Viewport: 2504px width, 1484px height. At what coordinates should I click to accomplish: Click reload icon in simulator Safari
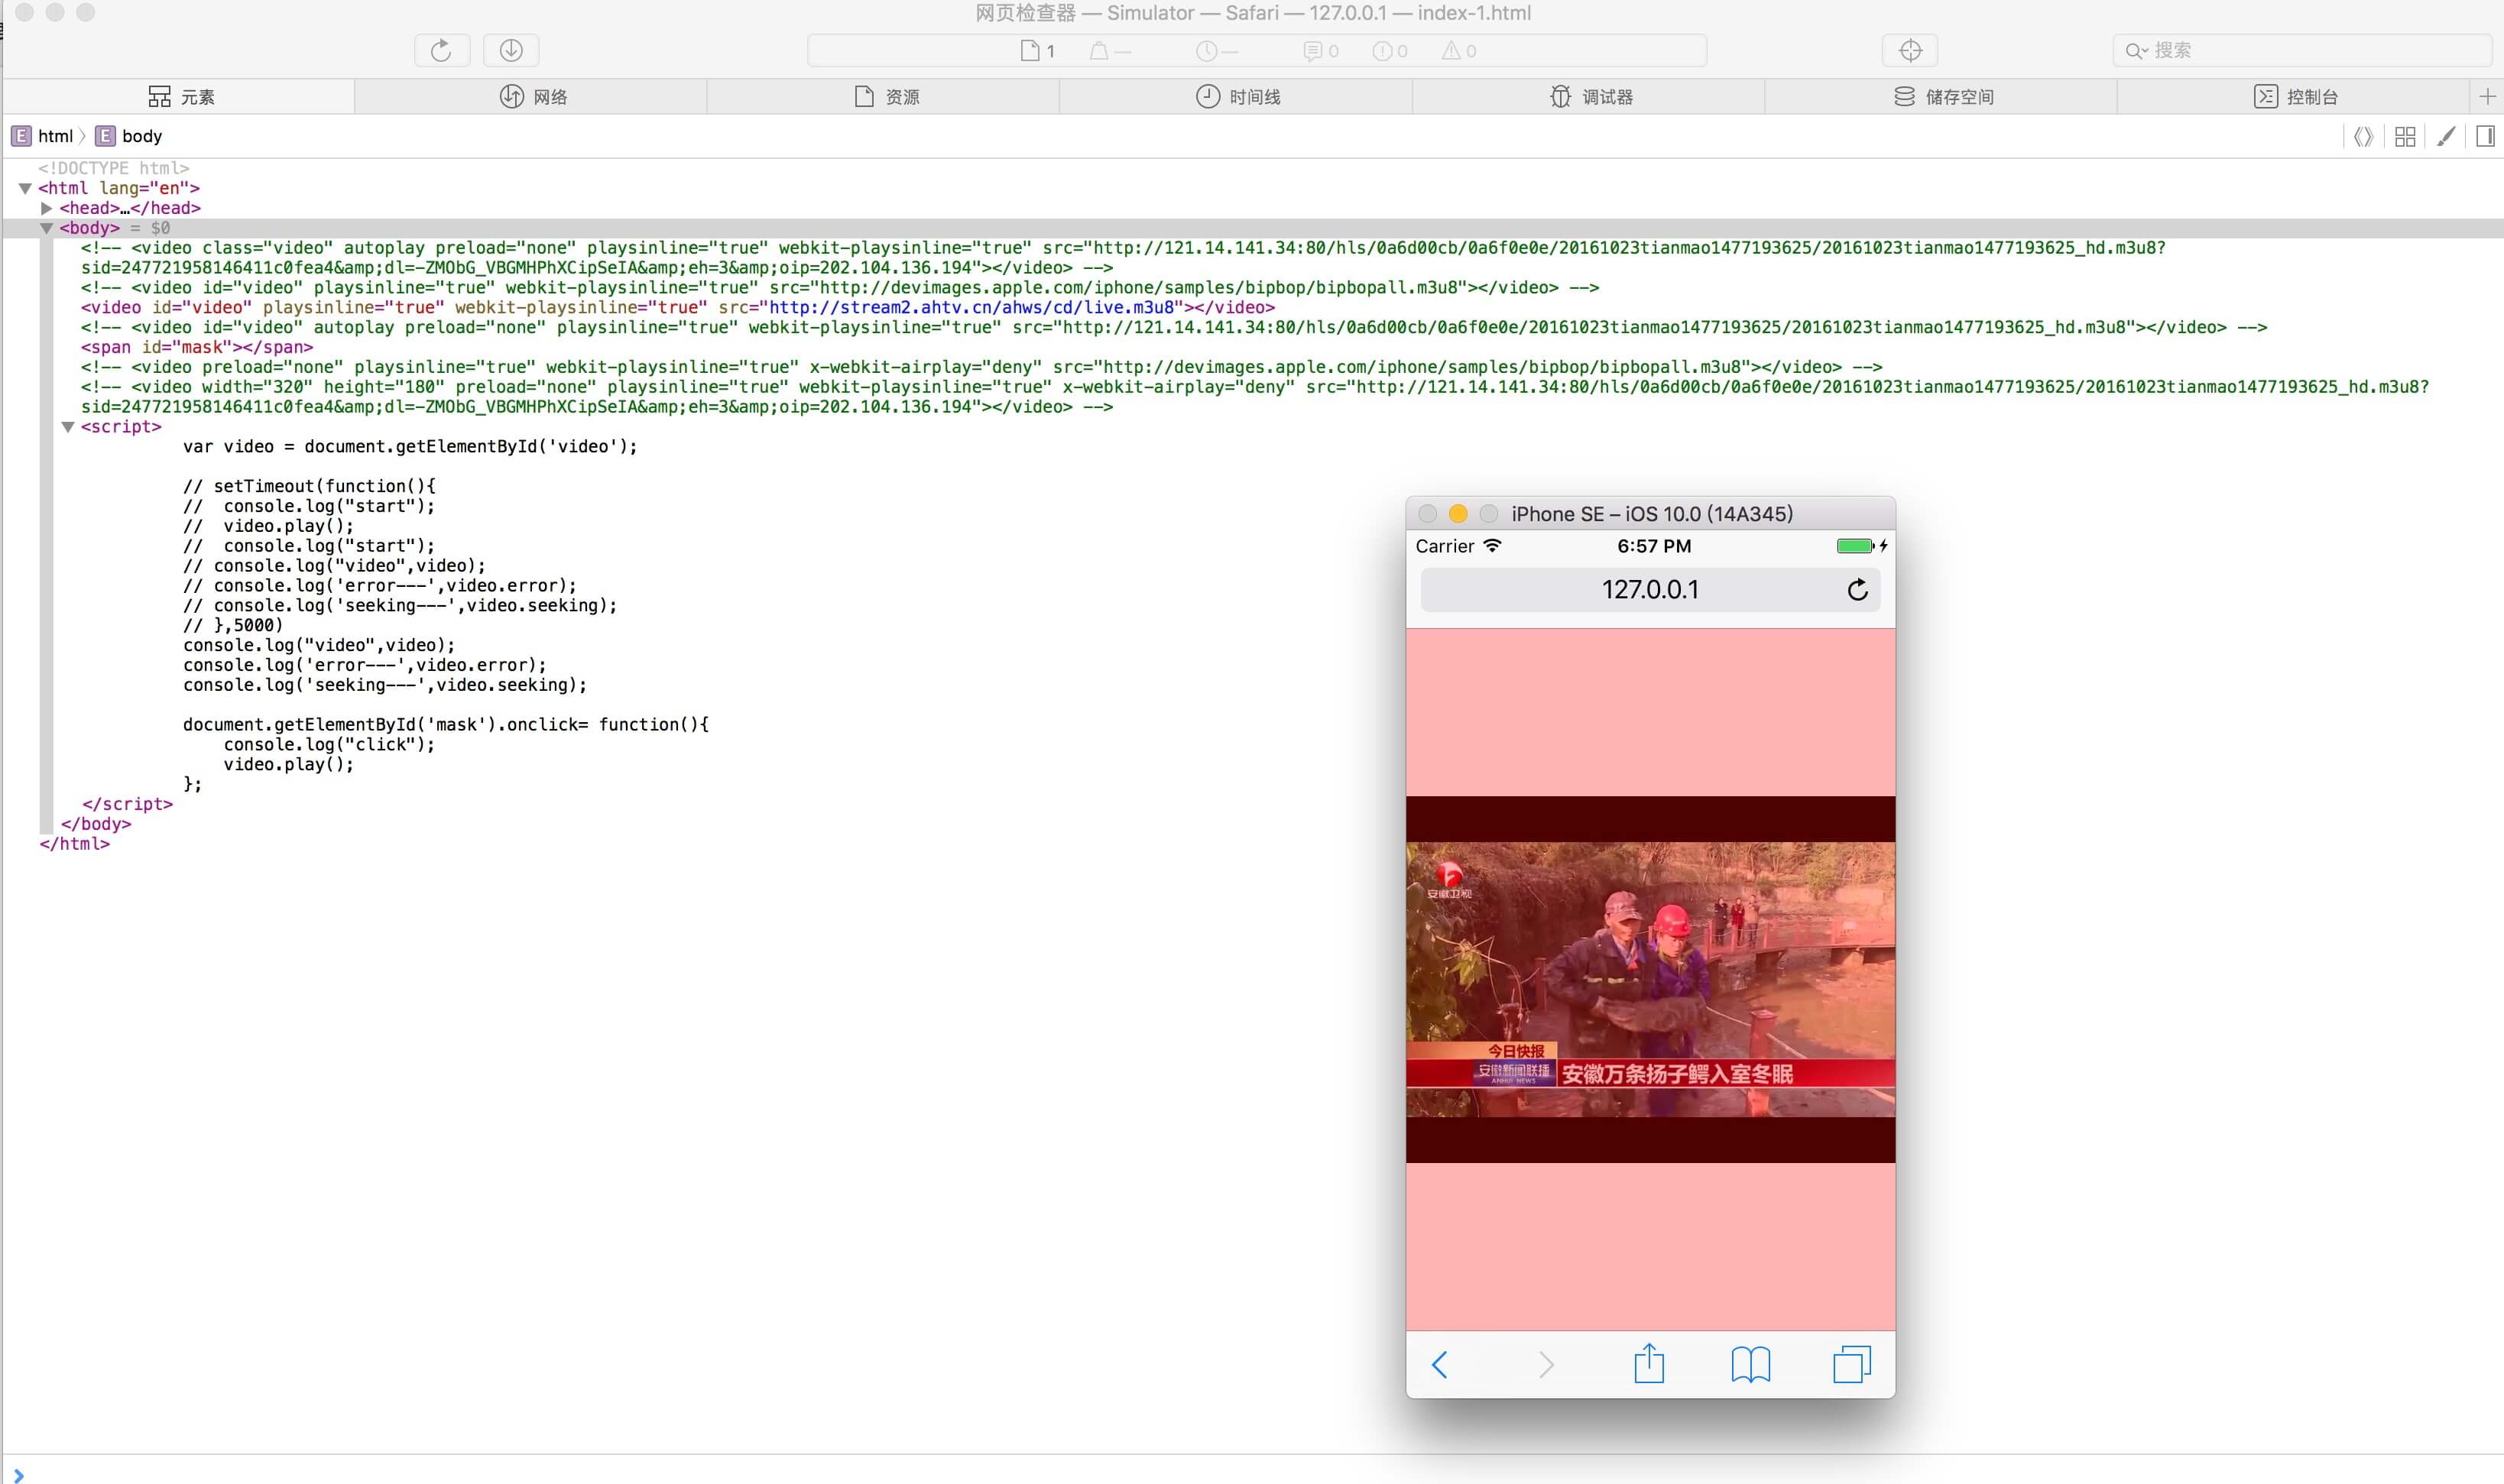pos(1857,590)
